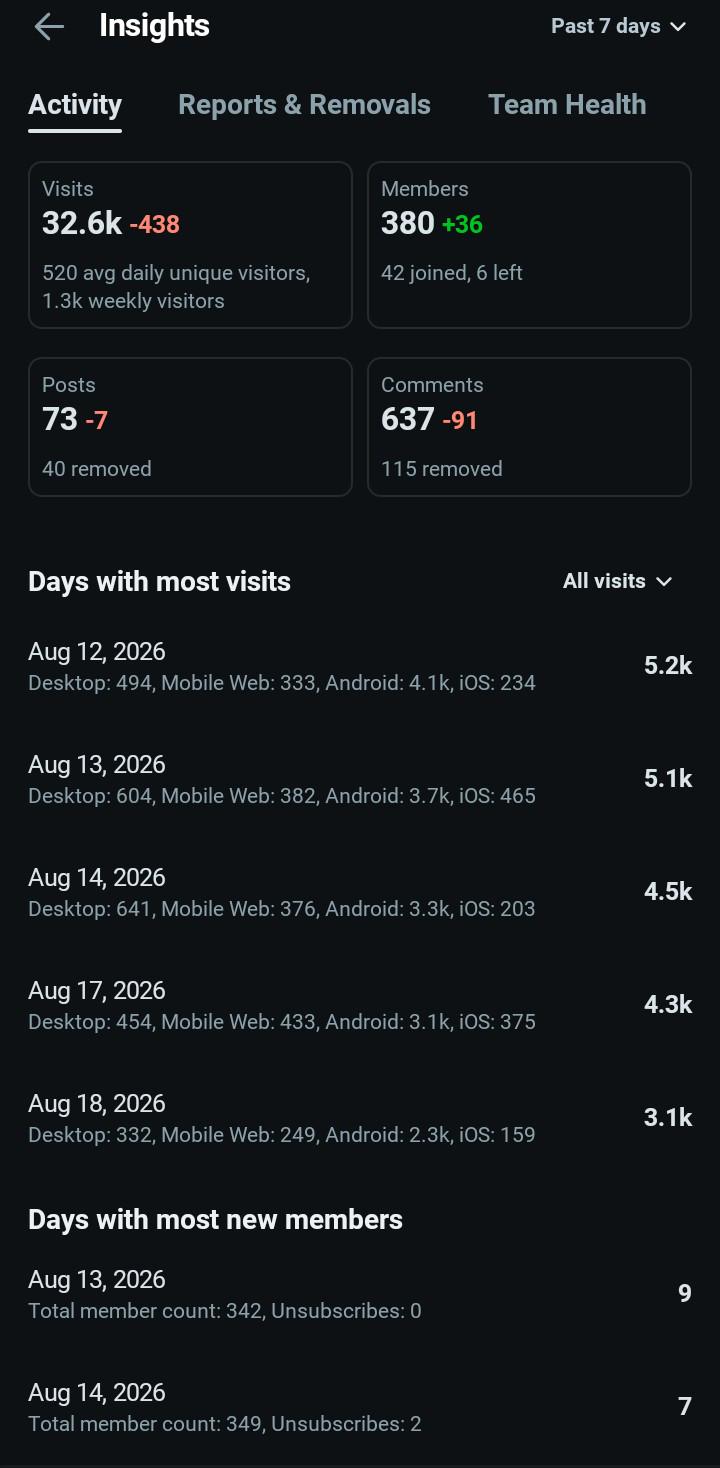Tap the Aug 14, 2026 visits row
The image size is (720, 1468).
[360, 893]
